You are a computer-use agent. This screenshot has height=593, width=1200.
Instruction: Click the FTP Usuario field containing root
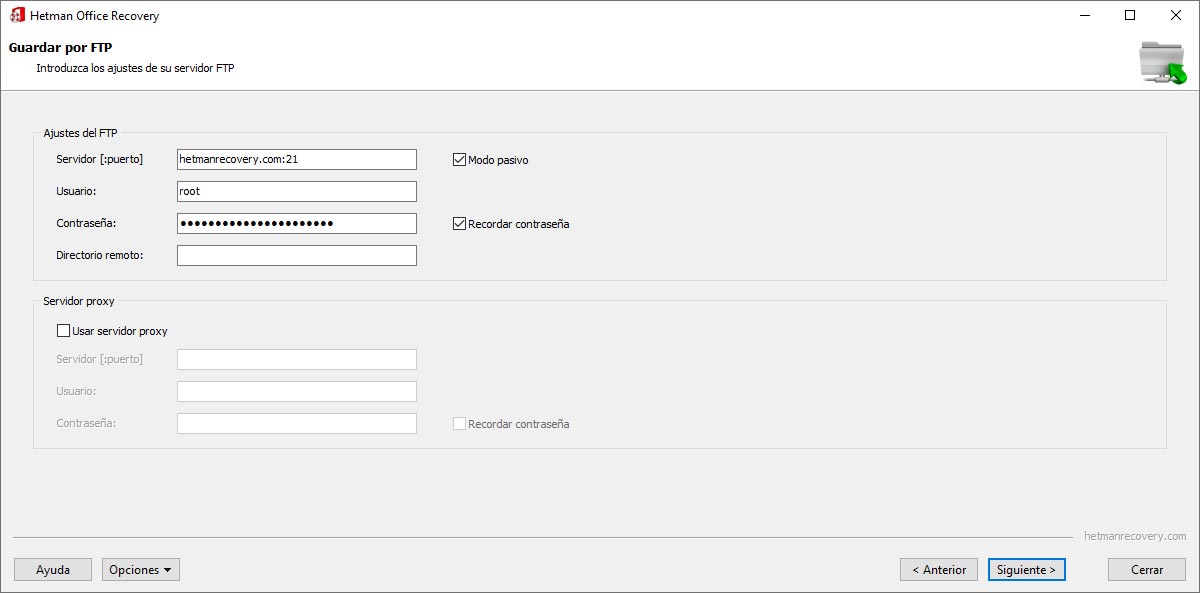297,192
